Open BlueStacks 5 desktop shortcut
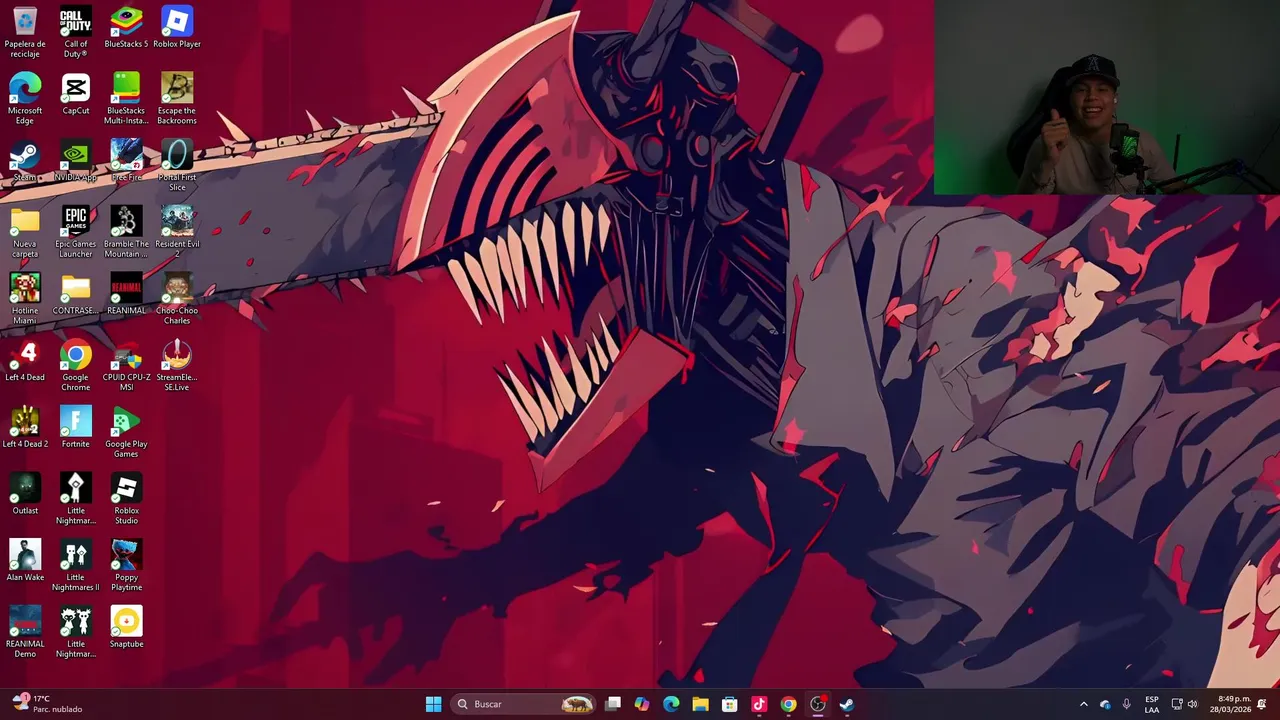This screenshot has width=1280, height=720. pos(126,27)
